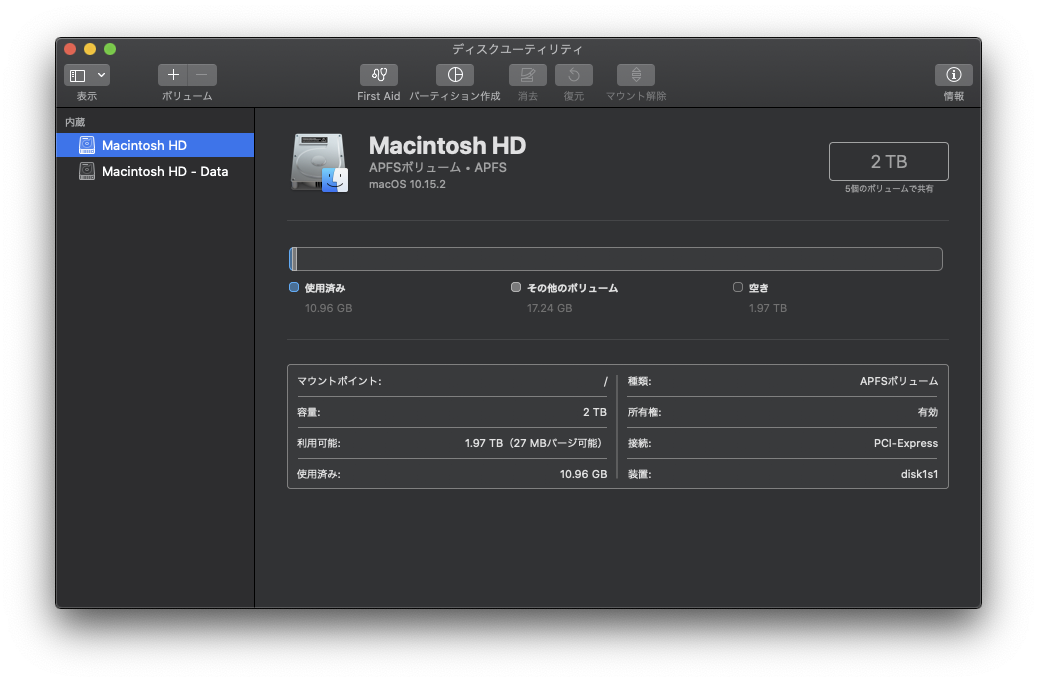Click the 2 TB capacity box

[888, 161]
